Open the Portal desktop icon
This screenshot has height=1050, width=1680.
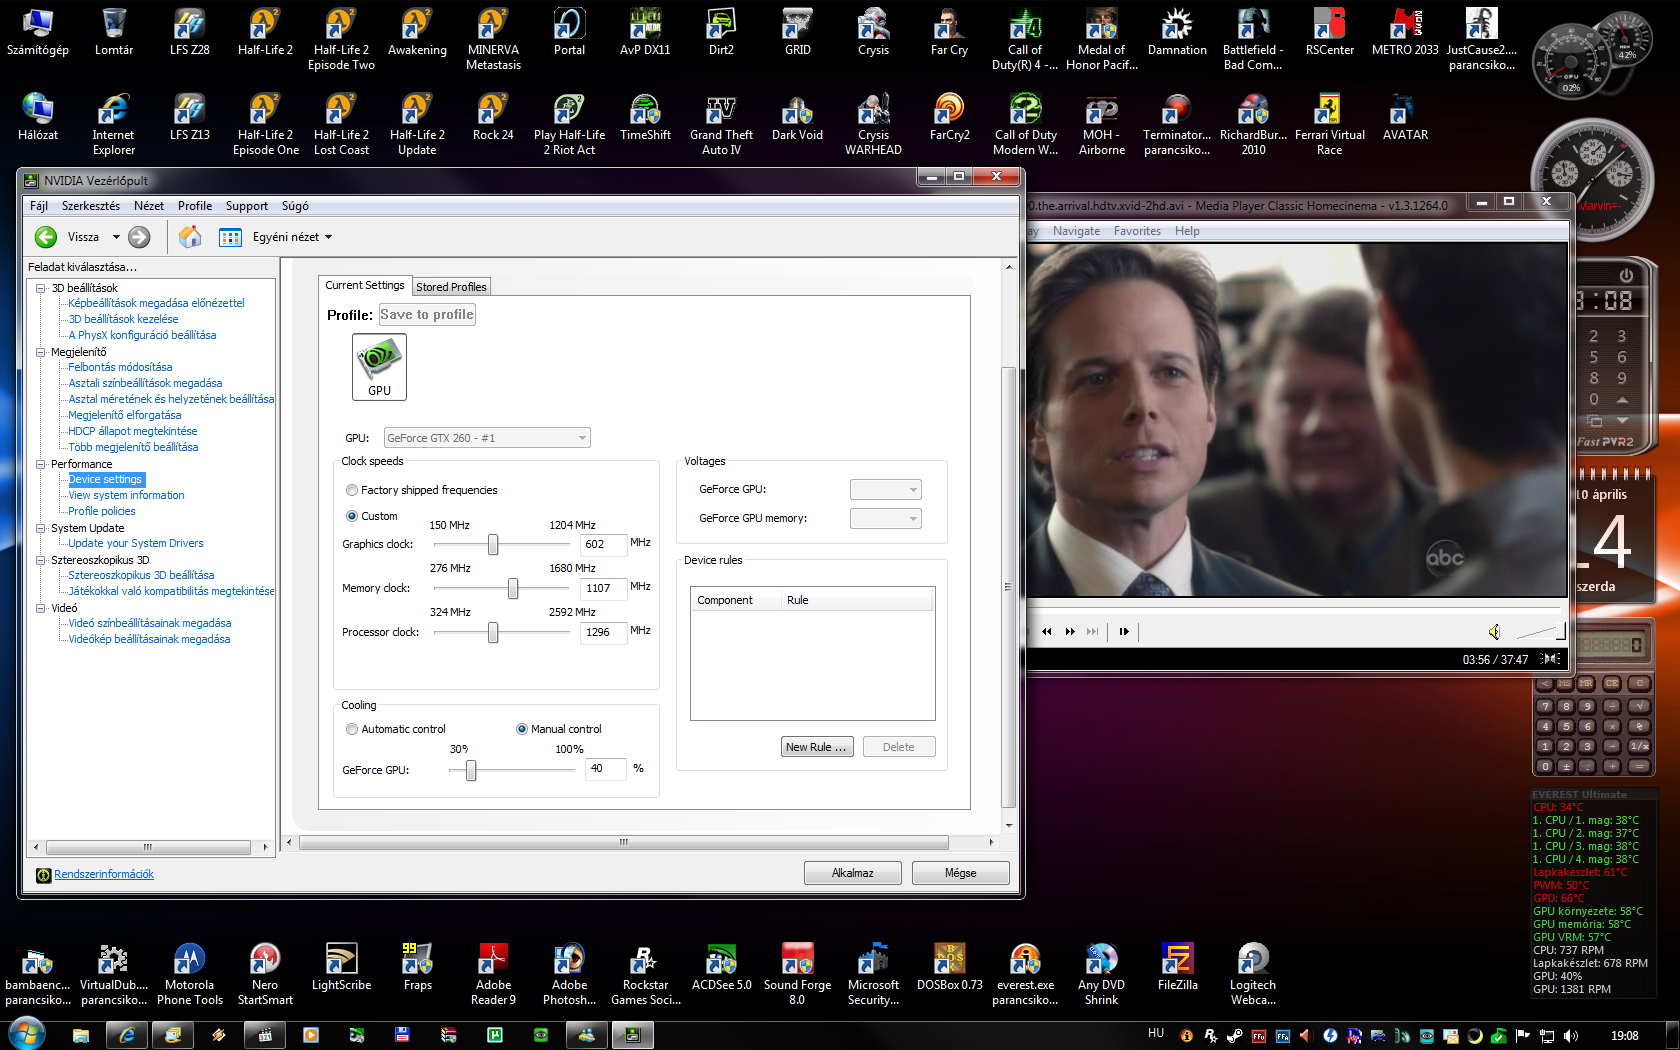[x=569, y=32]
